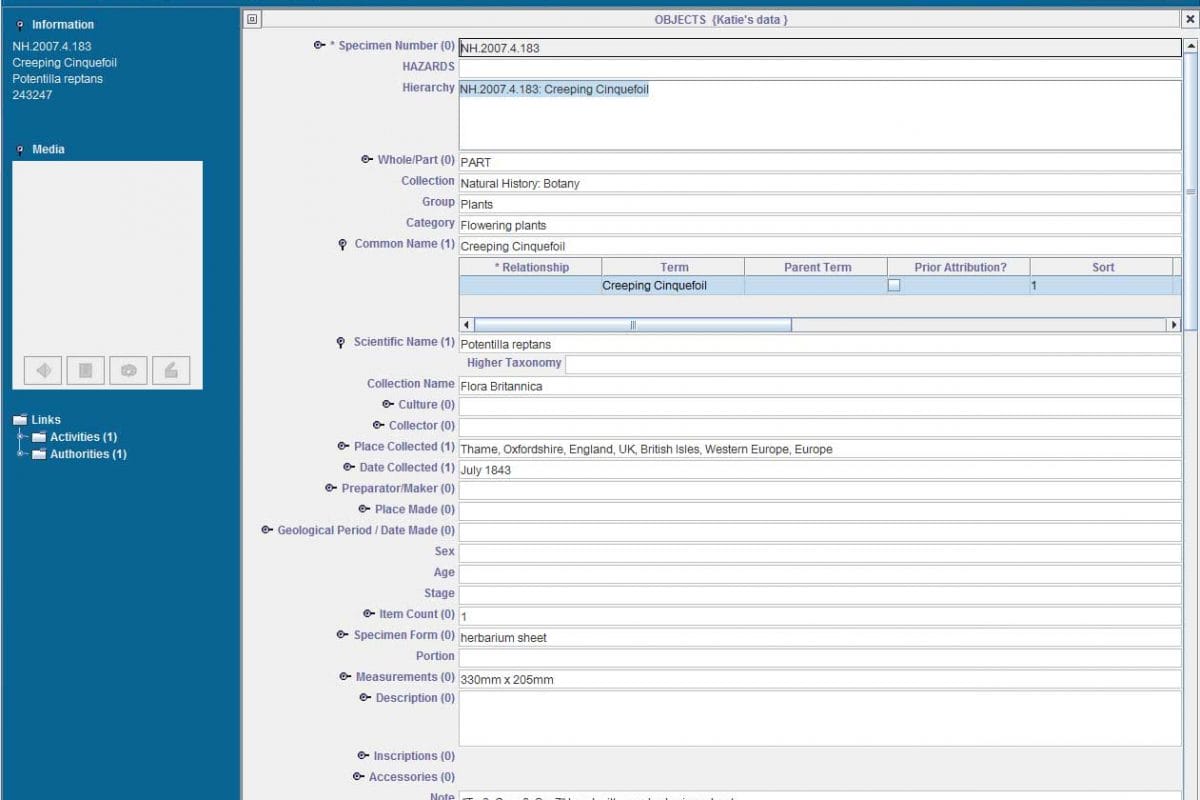Select the video clapperboard icon in the Media panel
Screen dimensions: 1200x800
tap(170, 370)
